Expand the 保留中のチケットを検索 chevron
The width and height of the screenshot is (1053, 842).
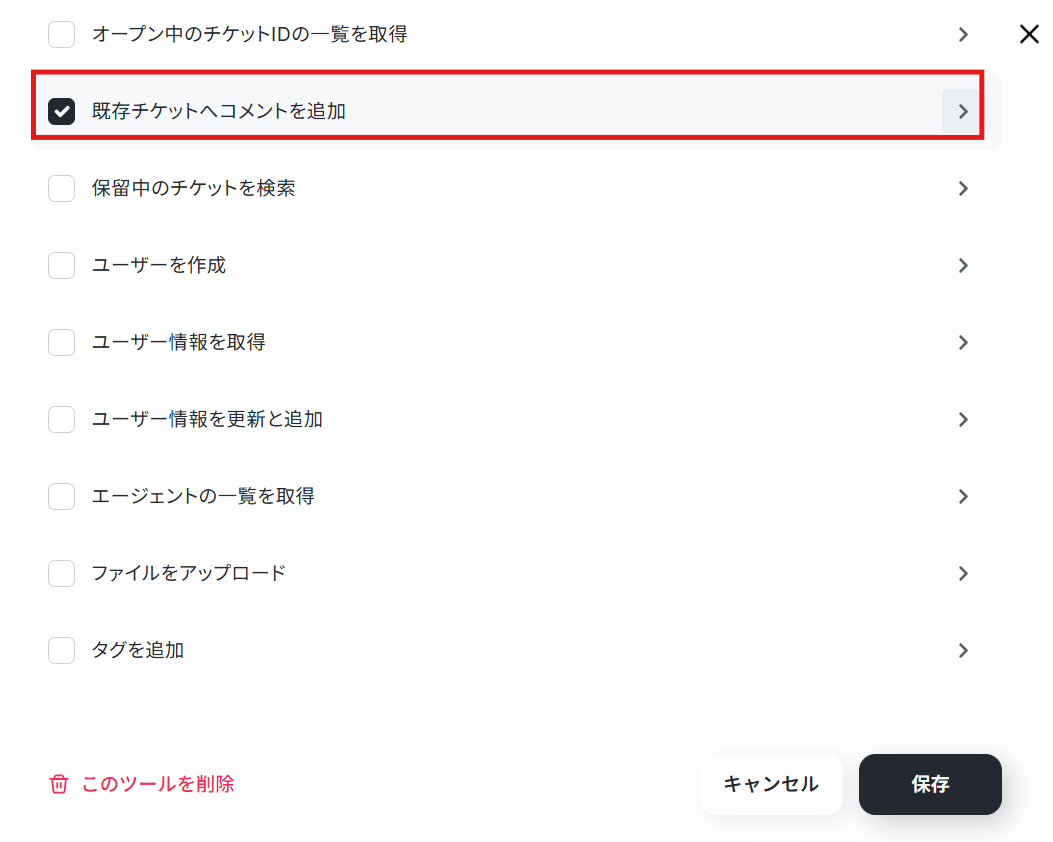pyautogui.click(x=963, y=189)
